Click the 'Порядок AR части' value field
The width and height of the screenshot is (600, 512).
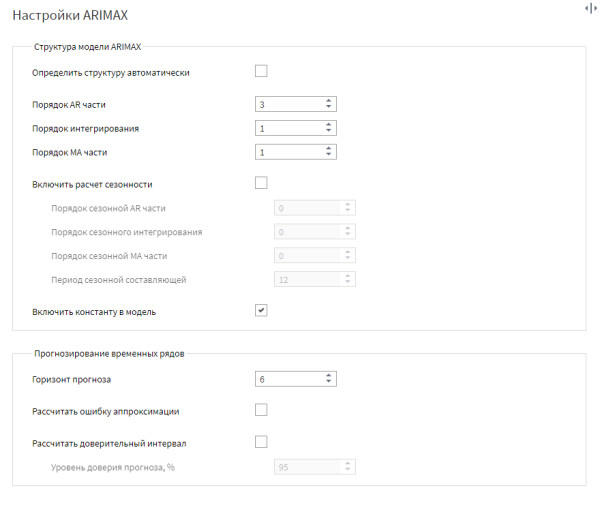pos(290,104)
